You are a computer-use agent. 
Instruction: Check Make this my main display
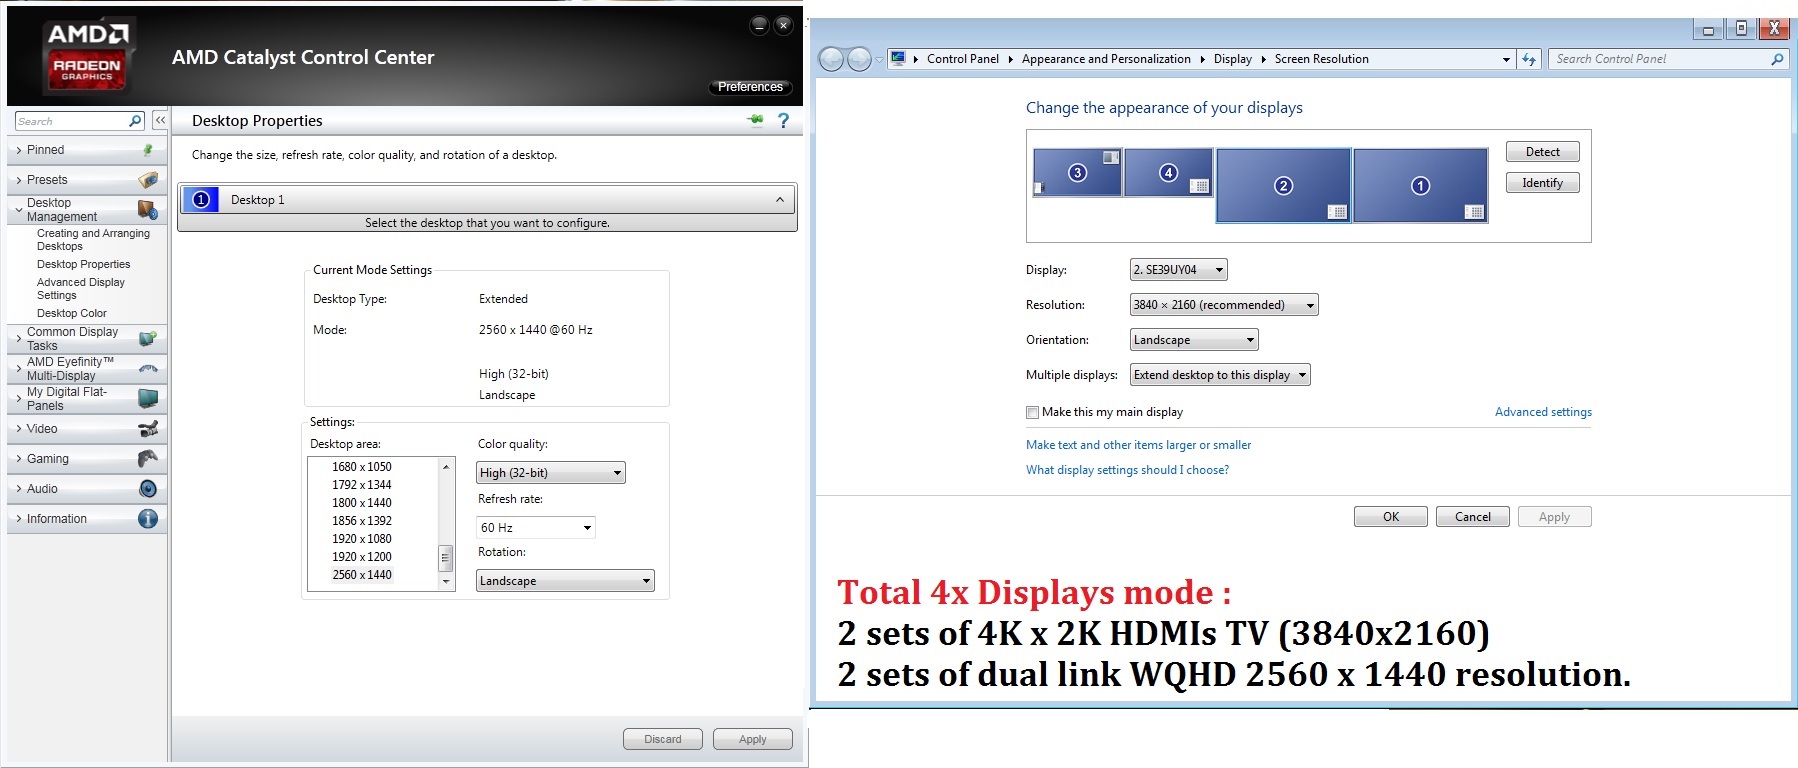pos(1032,412)
